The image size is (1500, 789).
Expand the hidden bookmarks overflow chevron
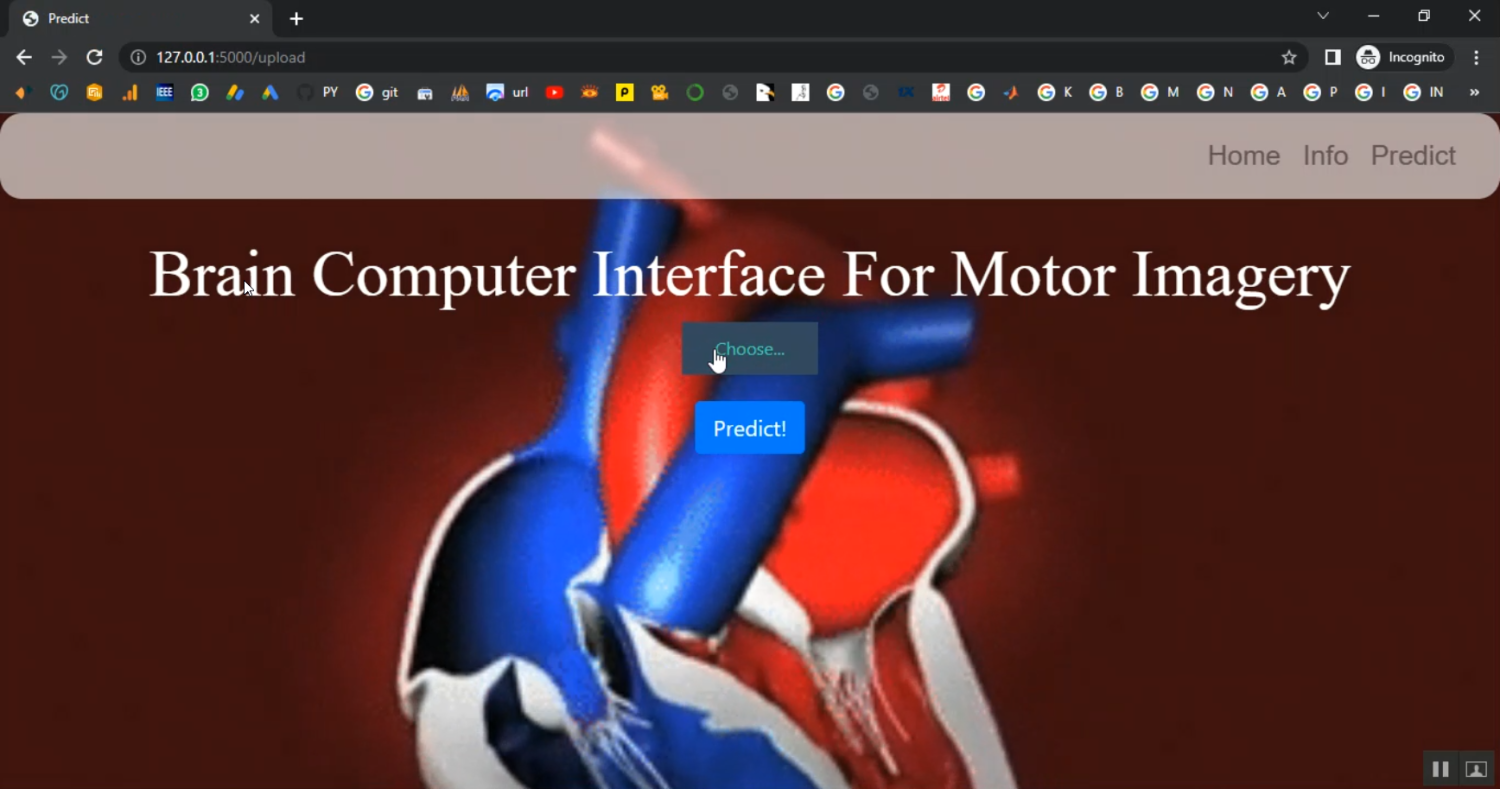tap(1474, 93)
